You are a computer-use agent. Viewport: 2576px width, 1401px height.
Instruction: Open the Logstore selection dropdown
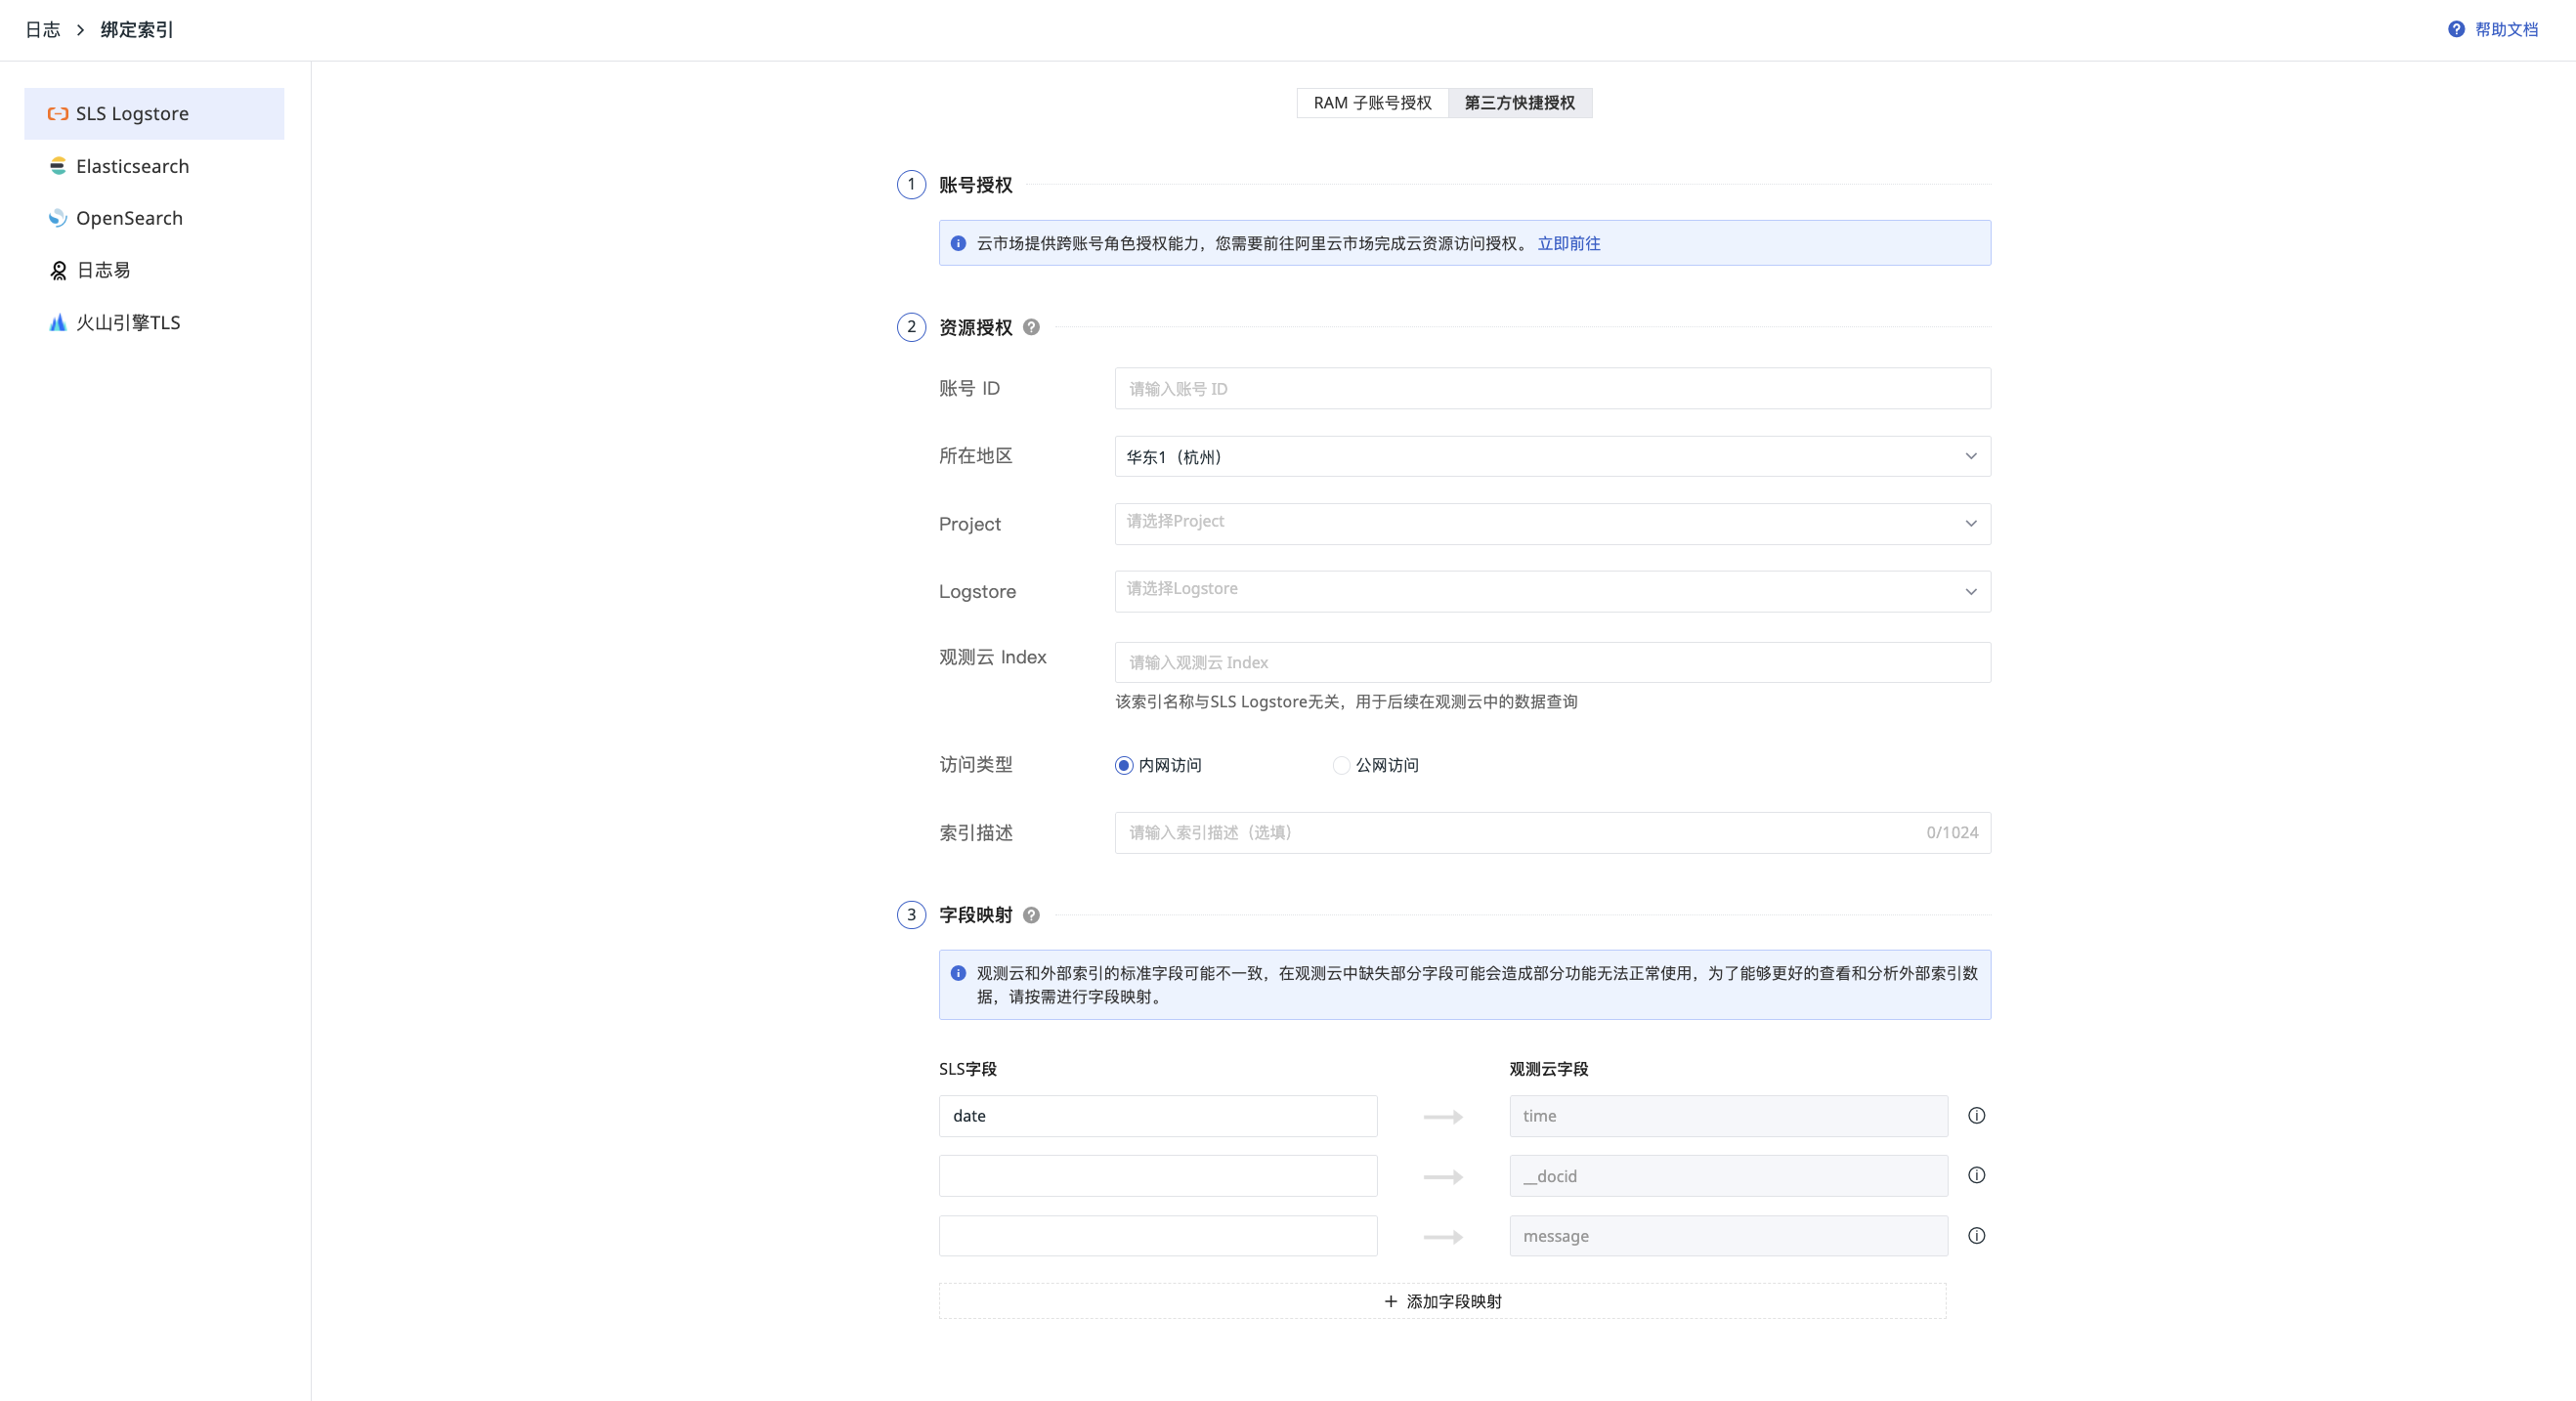pos(1552,591)
